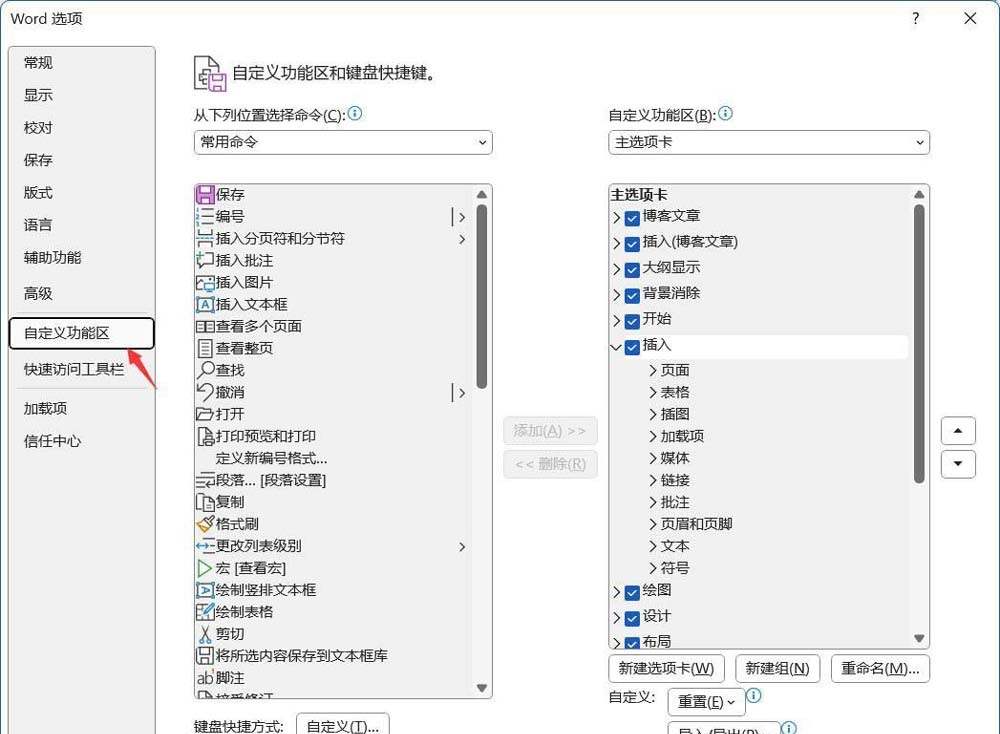Open the 高级 options category
1000x734 pixels.
click(38, 293)
